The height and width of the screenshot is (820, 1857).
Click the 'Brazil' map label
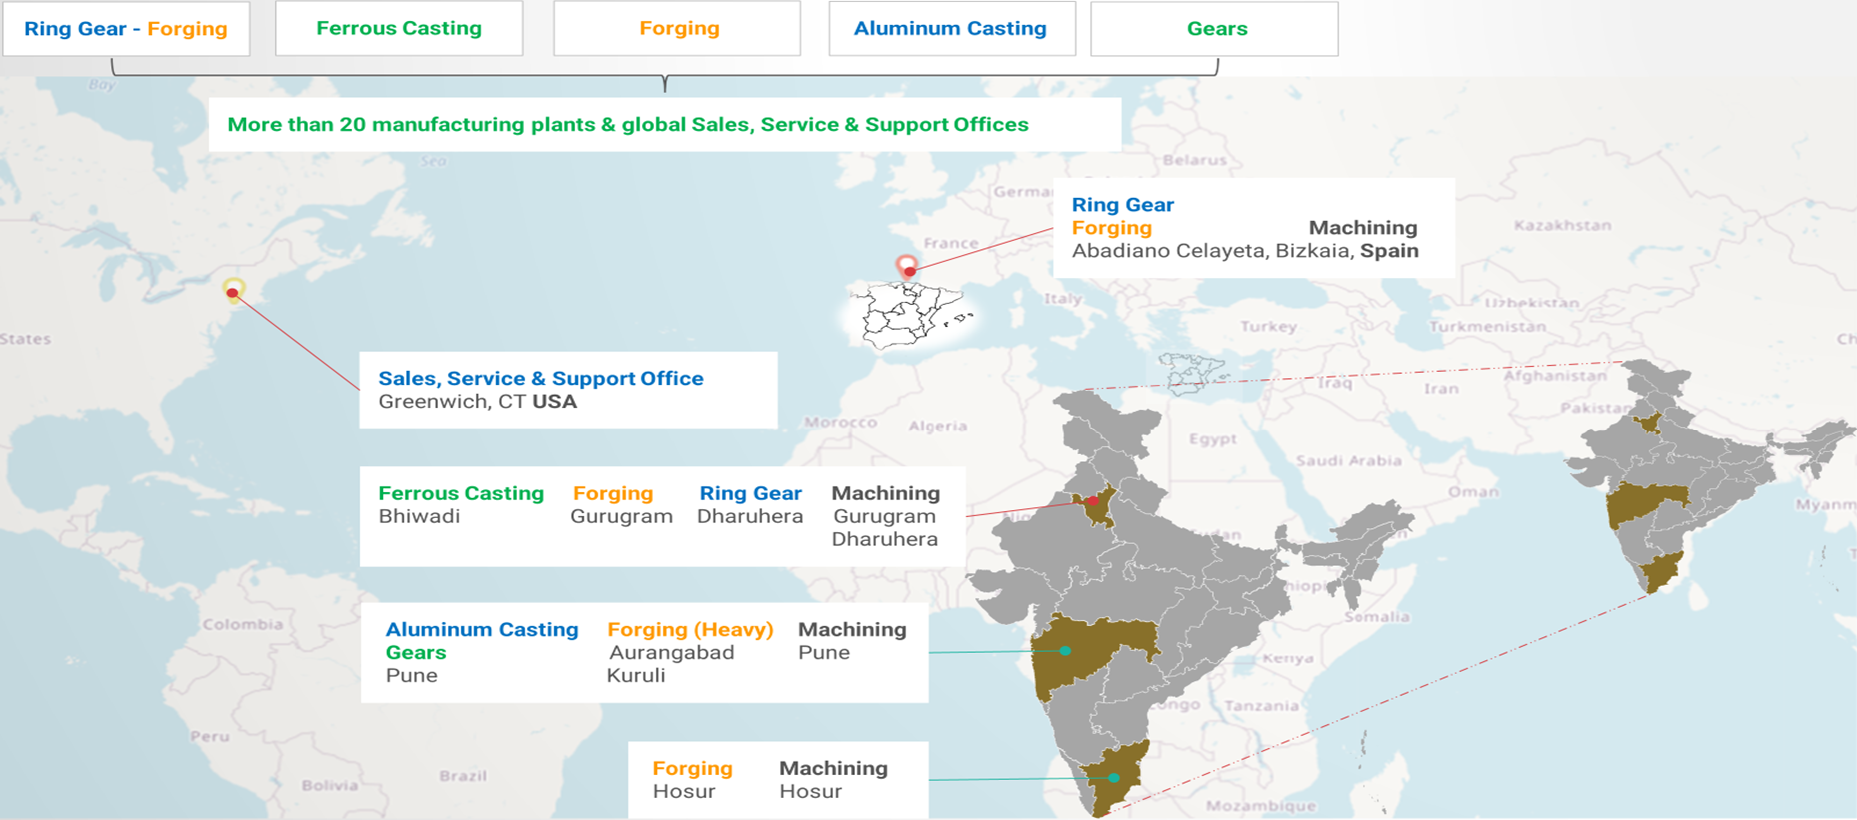[463, 776]
